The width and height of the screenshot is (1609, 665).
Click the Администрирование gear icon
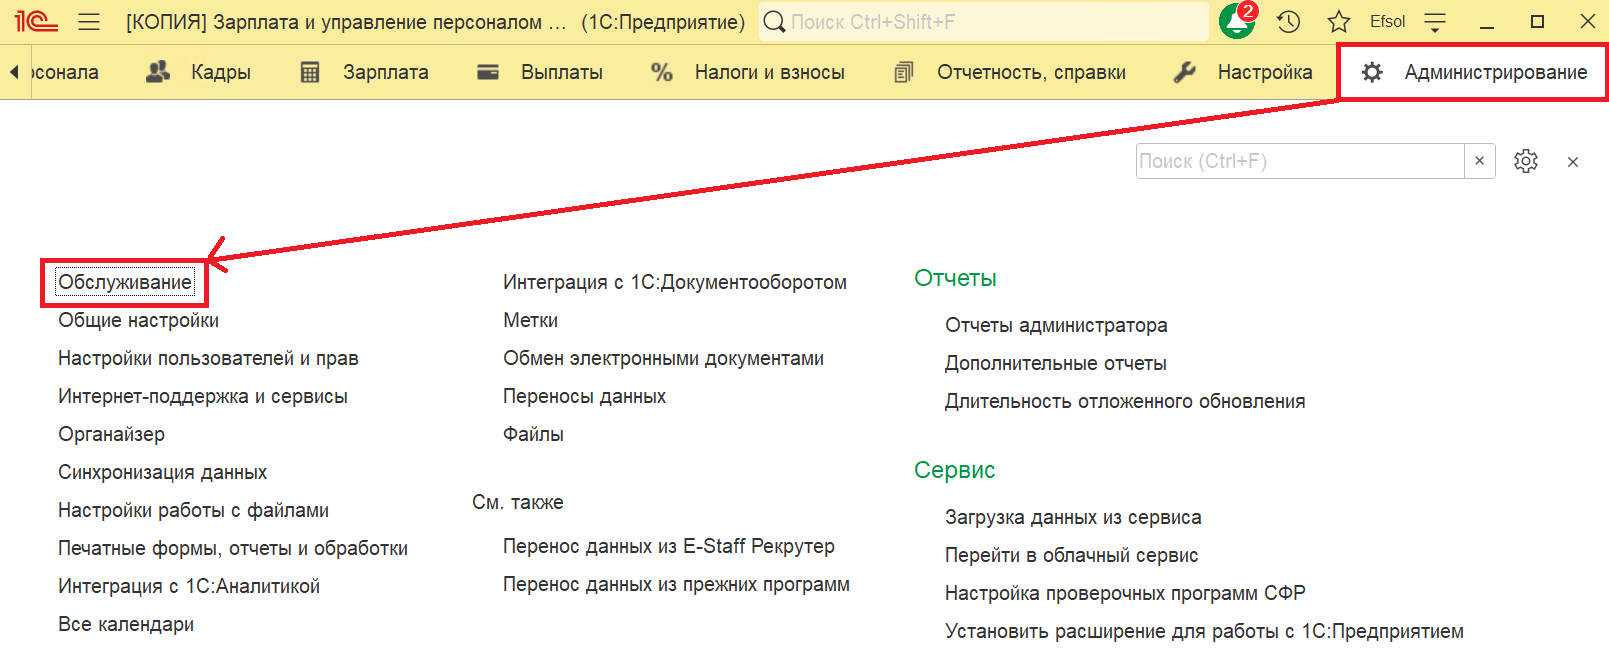tap(1372, 72)
